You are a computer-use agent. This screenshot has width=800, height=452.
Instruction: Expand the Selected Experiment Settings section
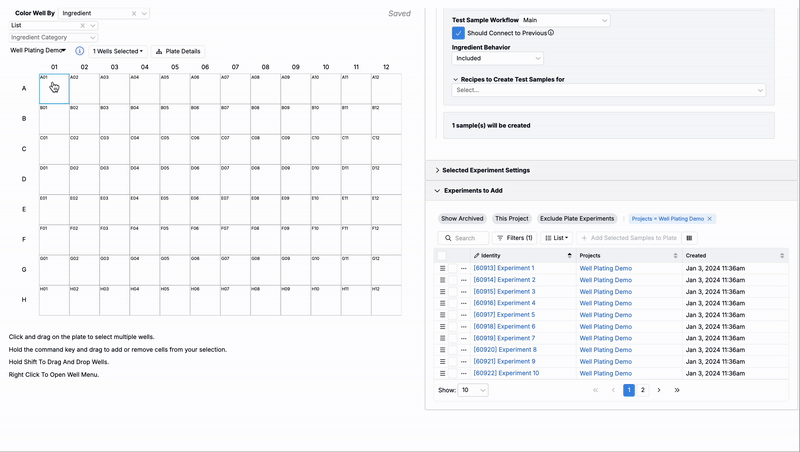click(x=486, y=170)
